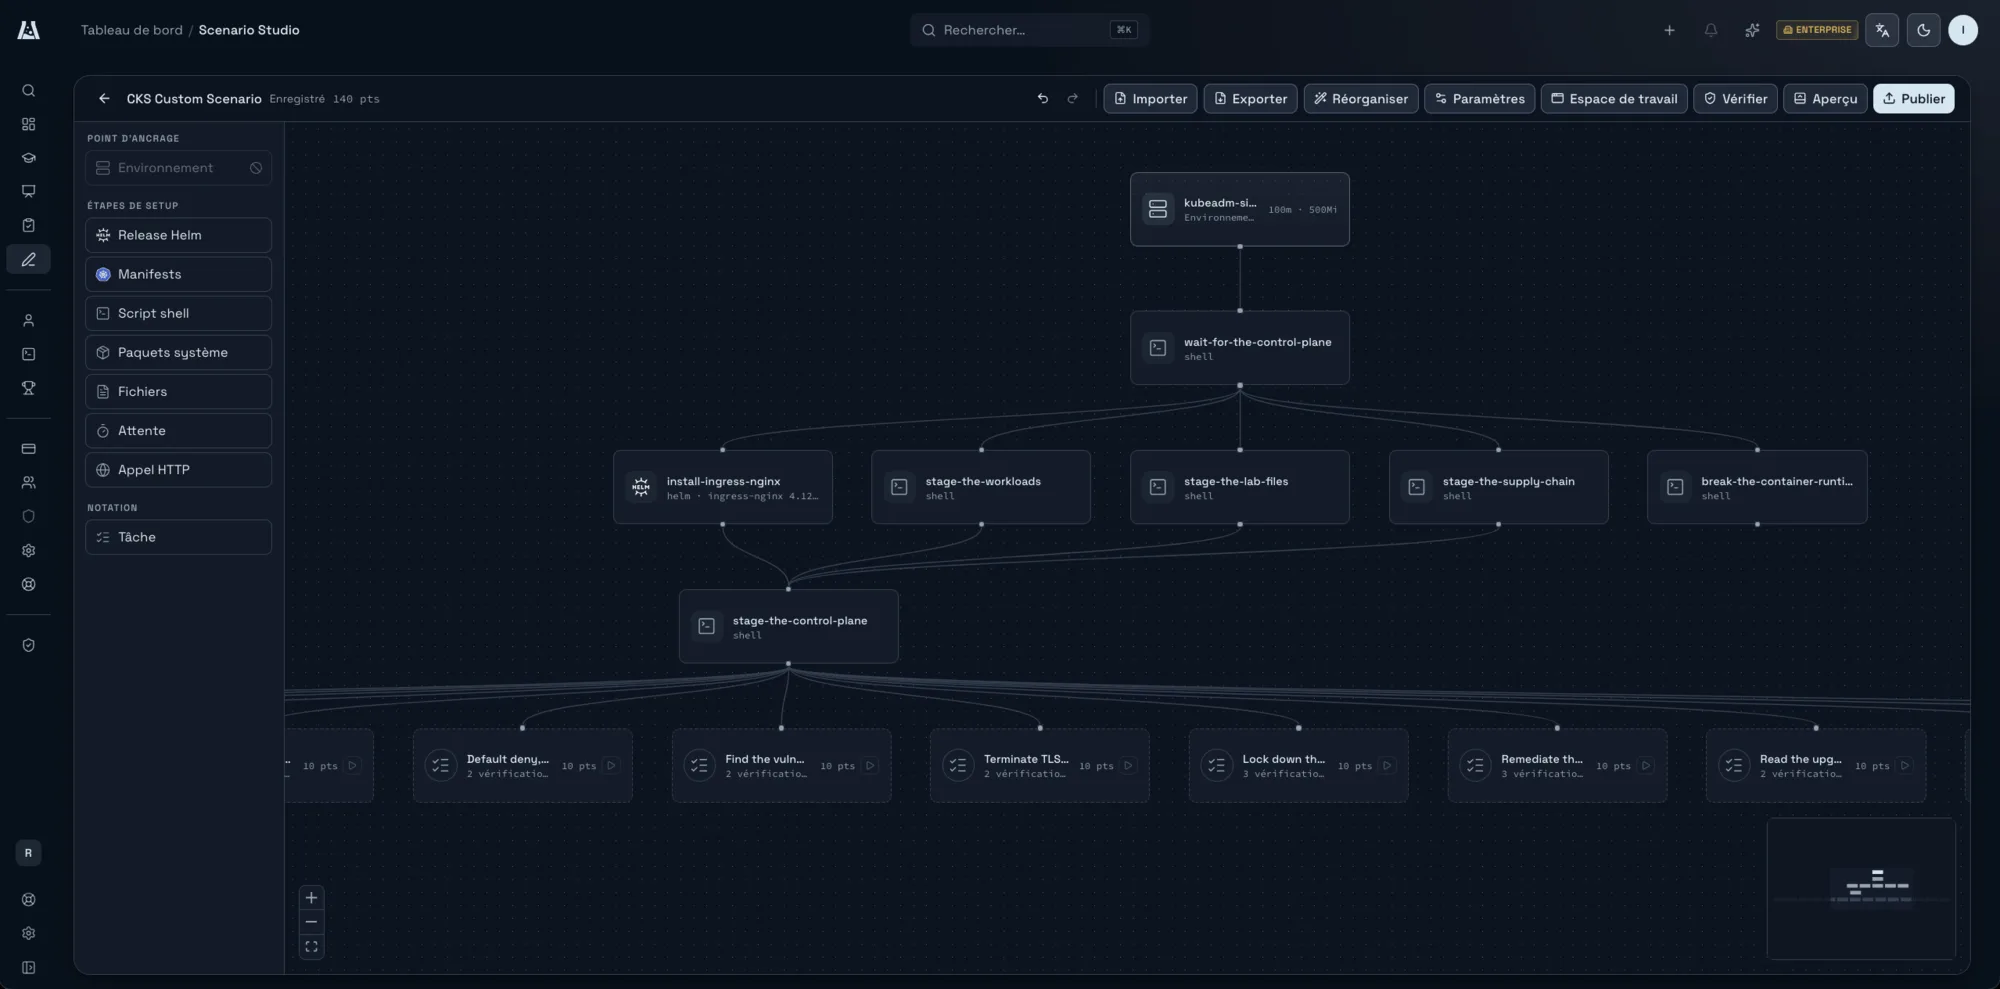The image size is (2000, 989).
Task: Click the plus icon in top bar
Action: [1669, 30]
